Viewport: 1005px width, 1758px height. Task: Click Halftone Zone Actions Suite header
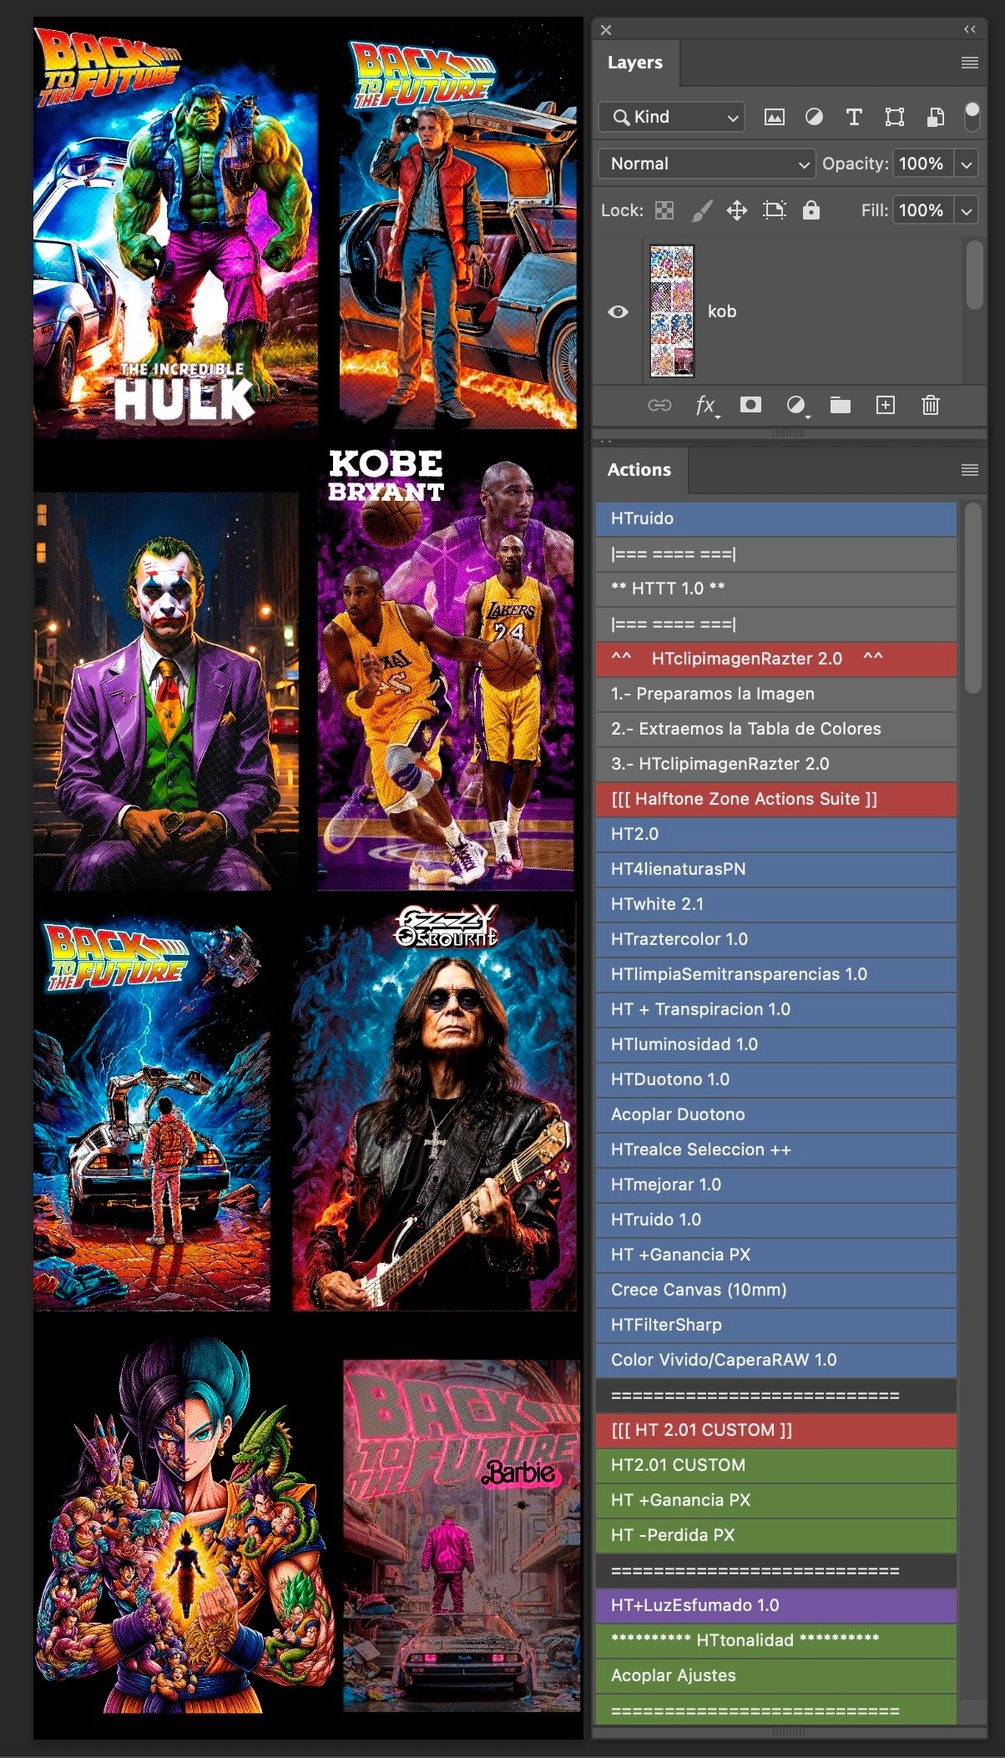click(x=776, y=798)
